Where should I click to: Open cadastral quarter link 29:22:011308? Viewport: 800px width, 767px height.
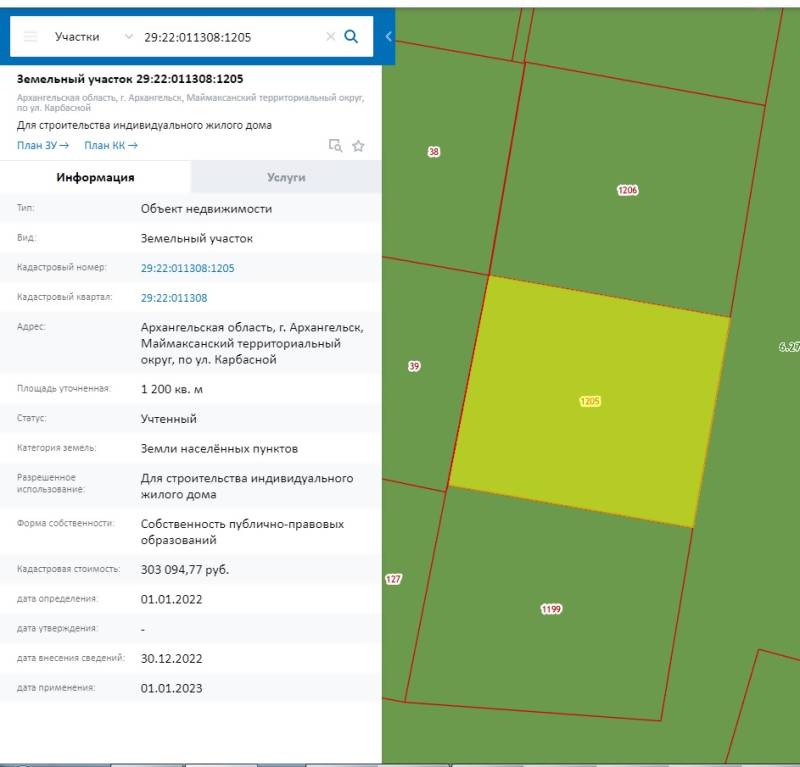click(x=174, y=298)
